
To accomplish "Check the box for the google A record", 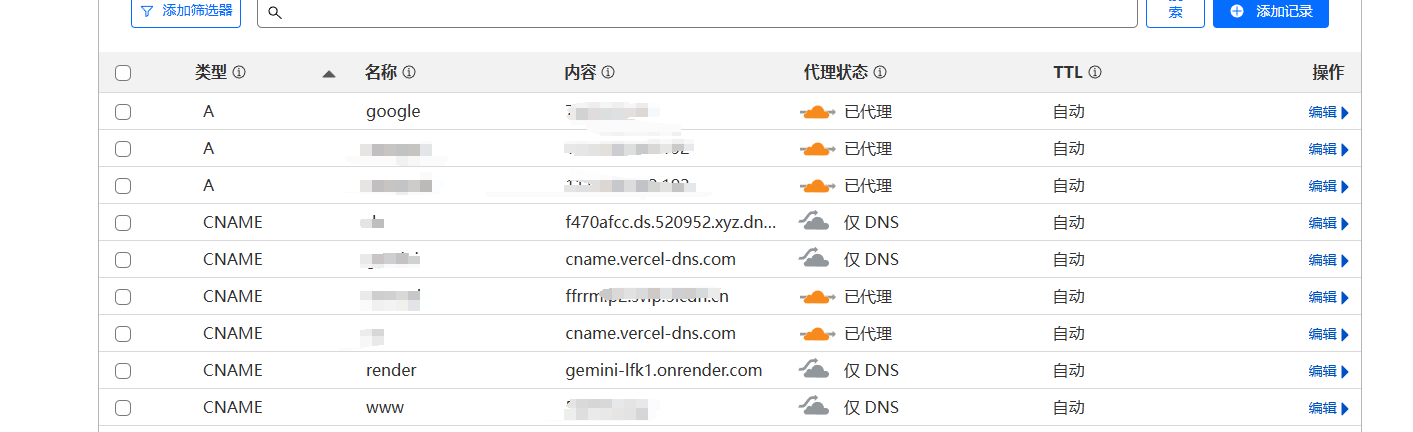I will pyautogui.click(x=123, y=112).
